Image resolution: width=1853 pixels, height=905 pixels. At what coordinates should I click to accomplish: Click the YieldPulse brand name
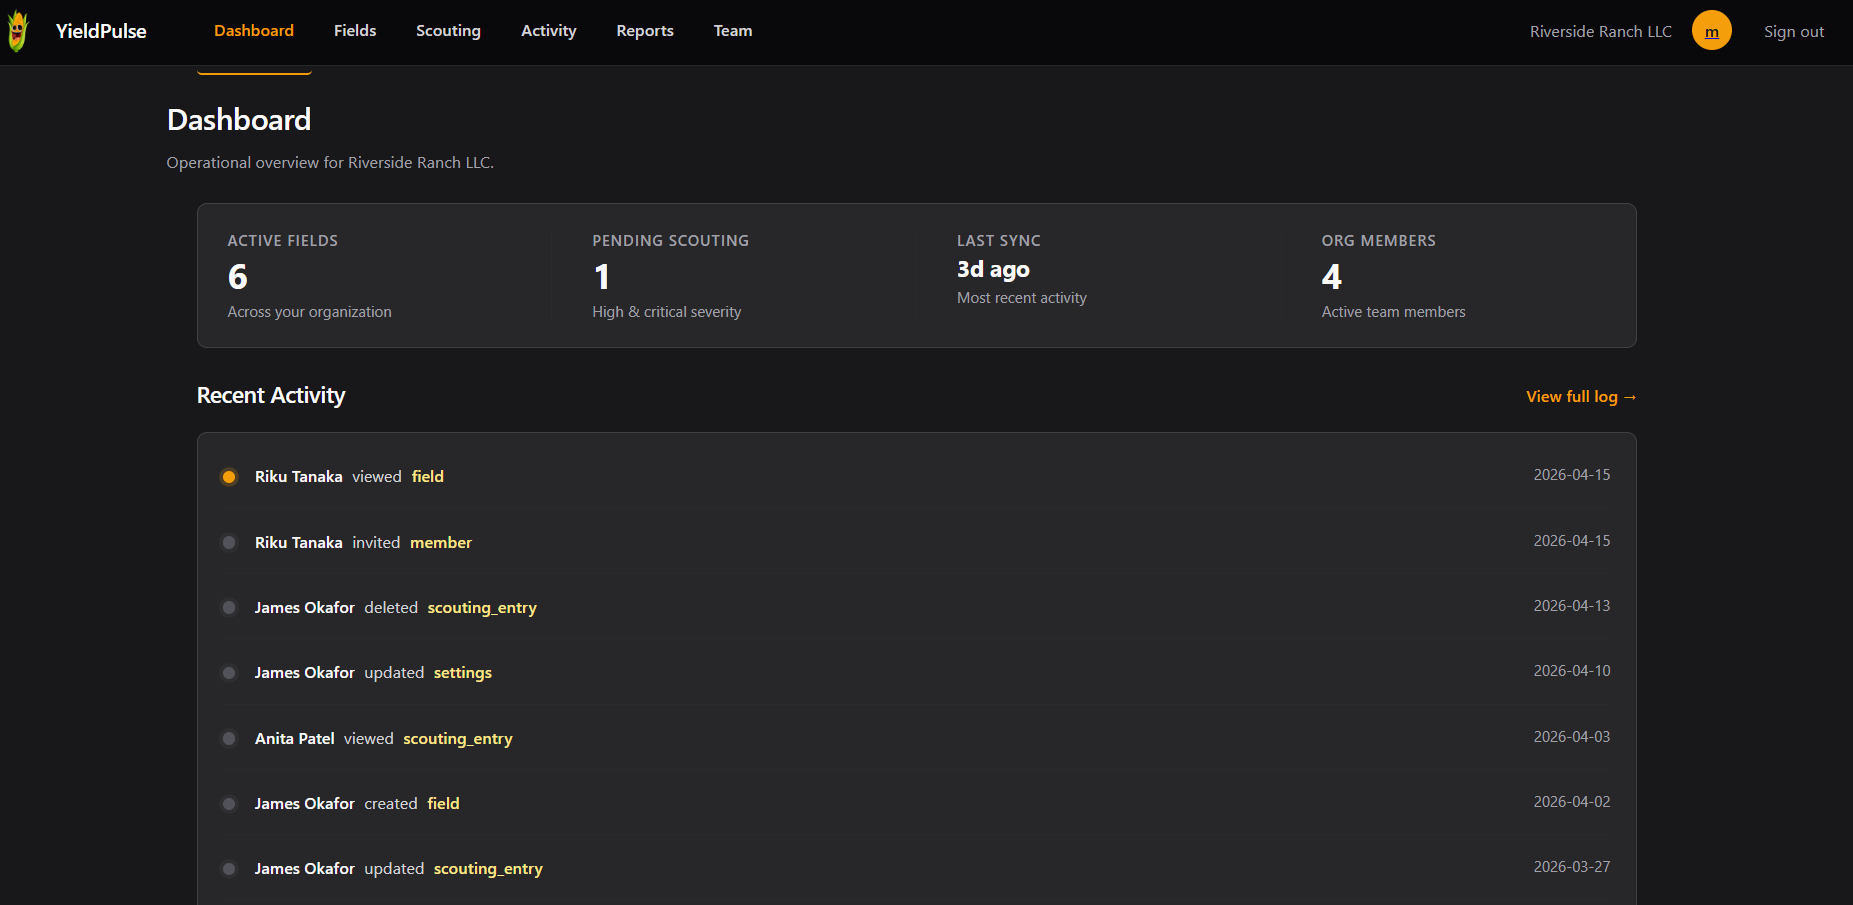coord(101,31)
